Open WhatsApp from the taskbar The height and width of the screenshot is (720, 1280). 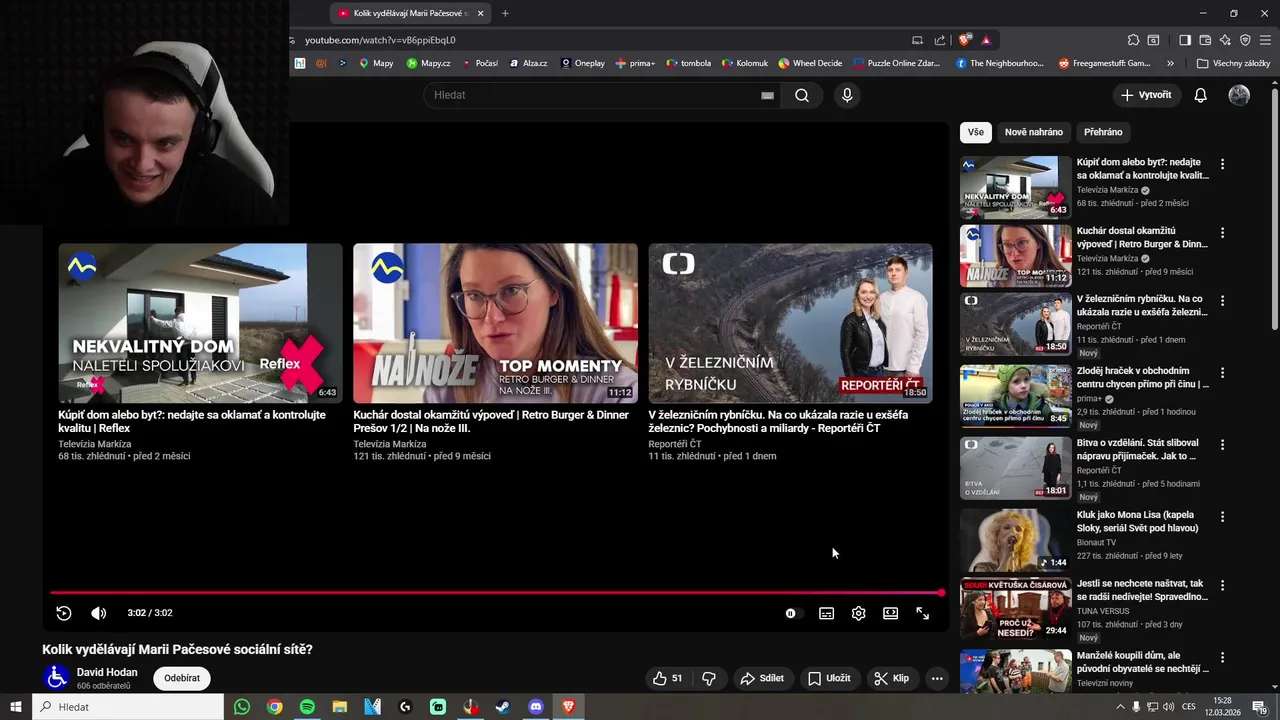(x=242, y=707)
